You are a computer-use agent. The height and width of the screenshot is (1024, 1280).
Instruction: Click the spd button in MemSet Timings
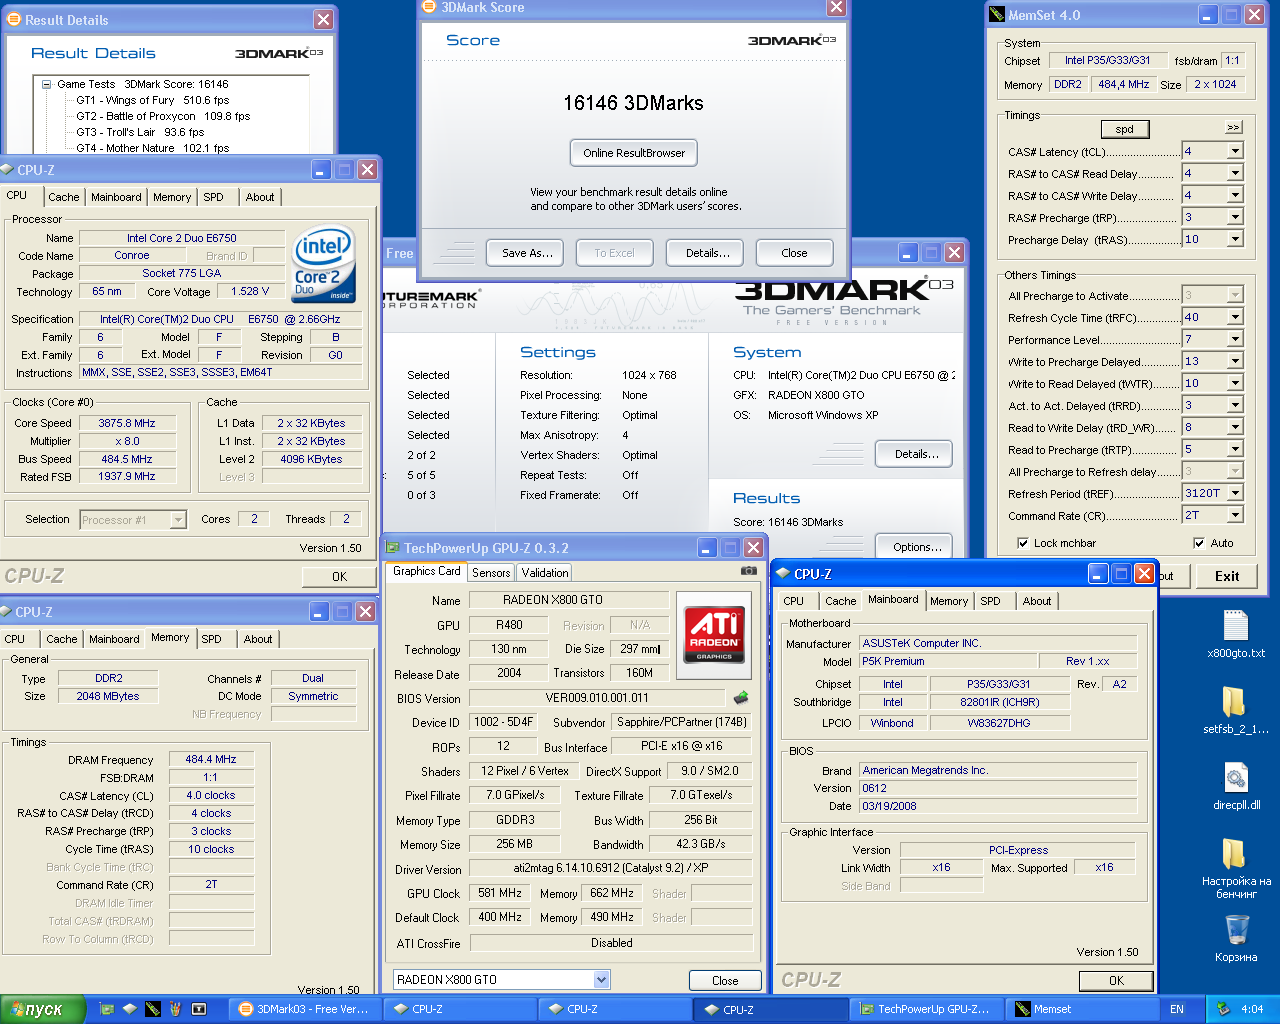point(1125,129)
